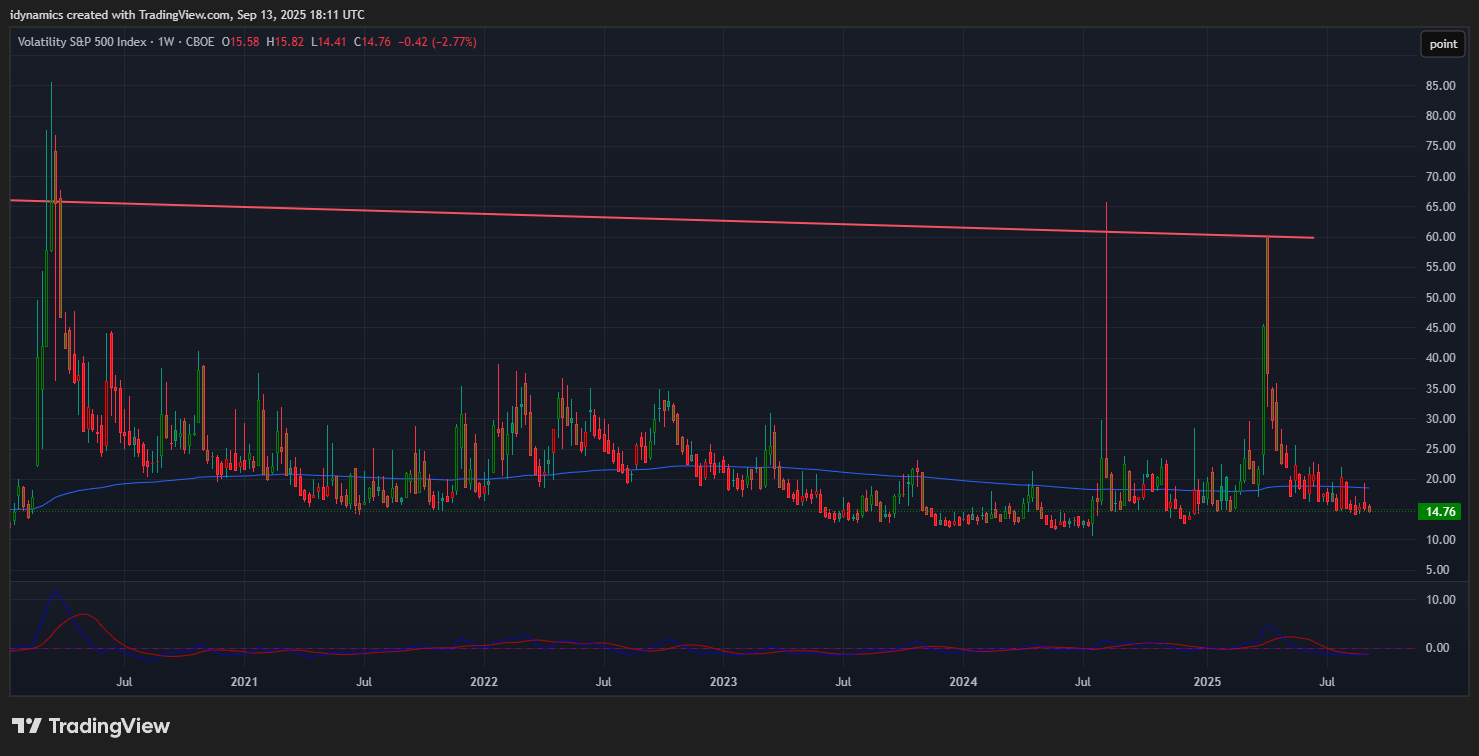The width and height of the screenshot is (1479, 756).
Task: Click the 60.00 price axis label
Action: pyautogui.click(x=1439, y=237)
